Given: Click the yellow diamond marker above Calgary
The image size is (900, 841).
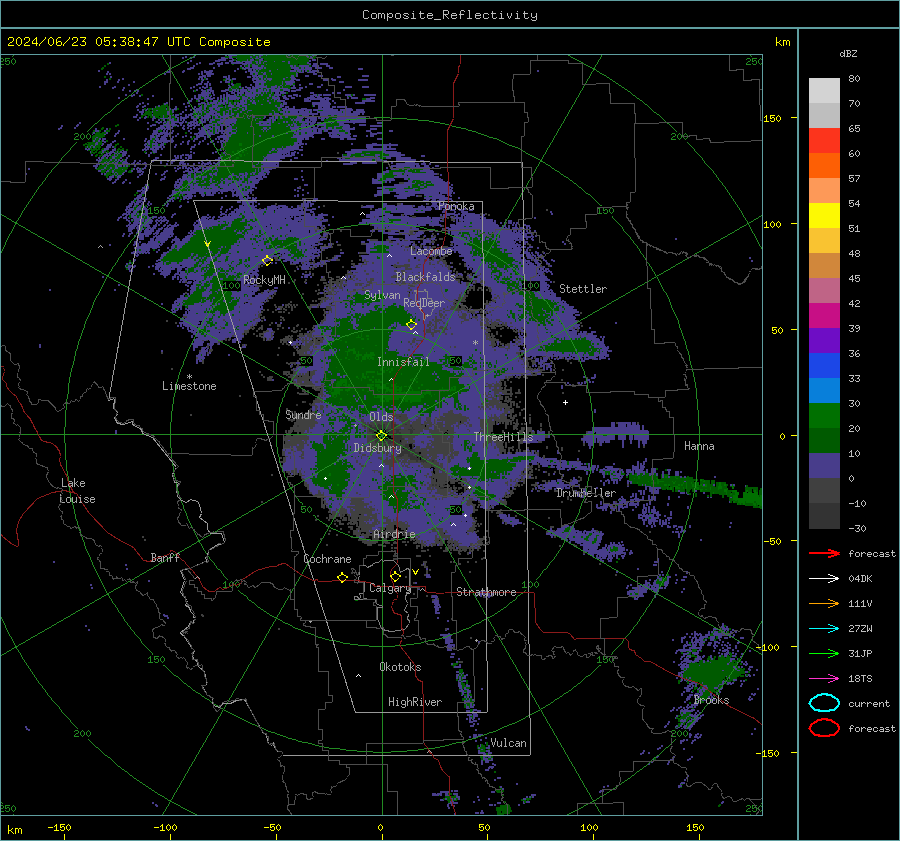Looking at the screenshot, I should 395,576.
